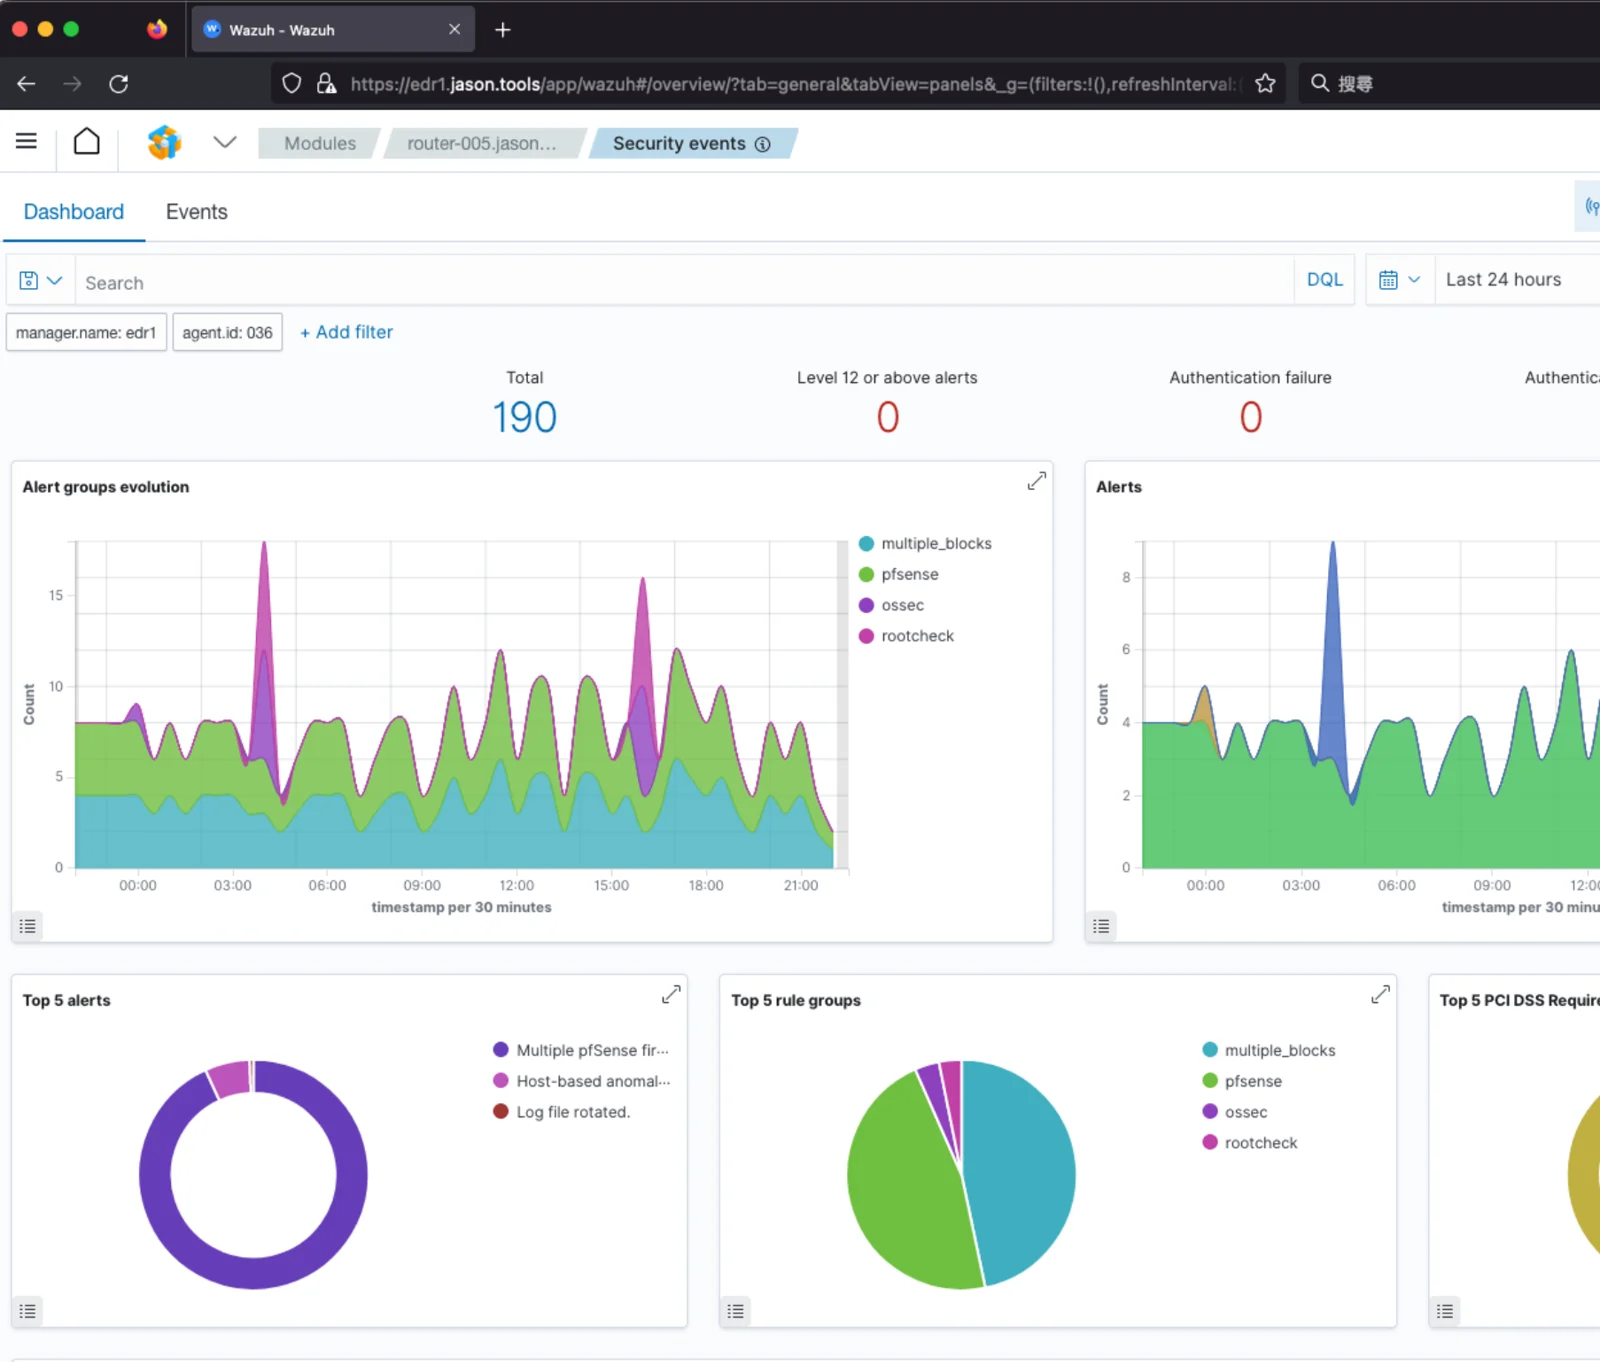The width and height of the screenshot is (1600, 1362).
Task: Click the agent.id: 036 filter pill
Action: 227,332
